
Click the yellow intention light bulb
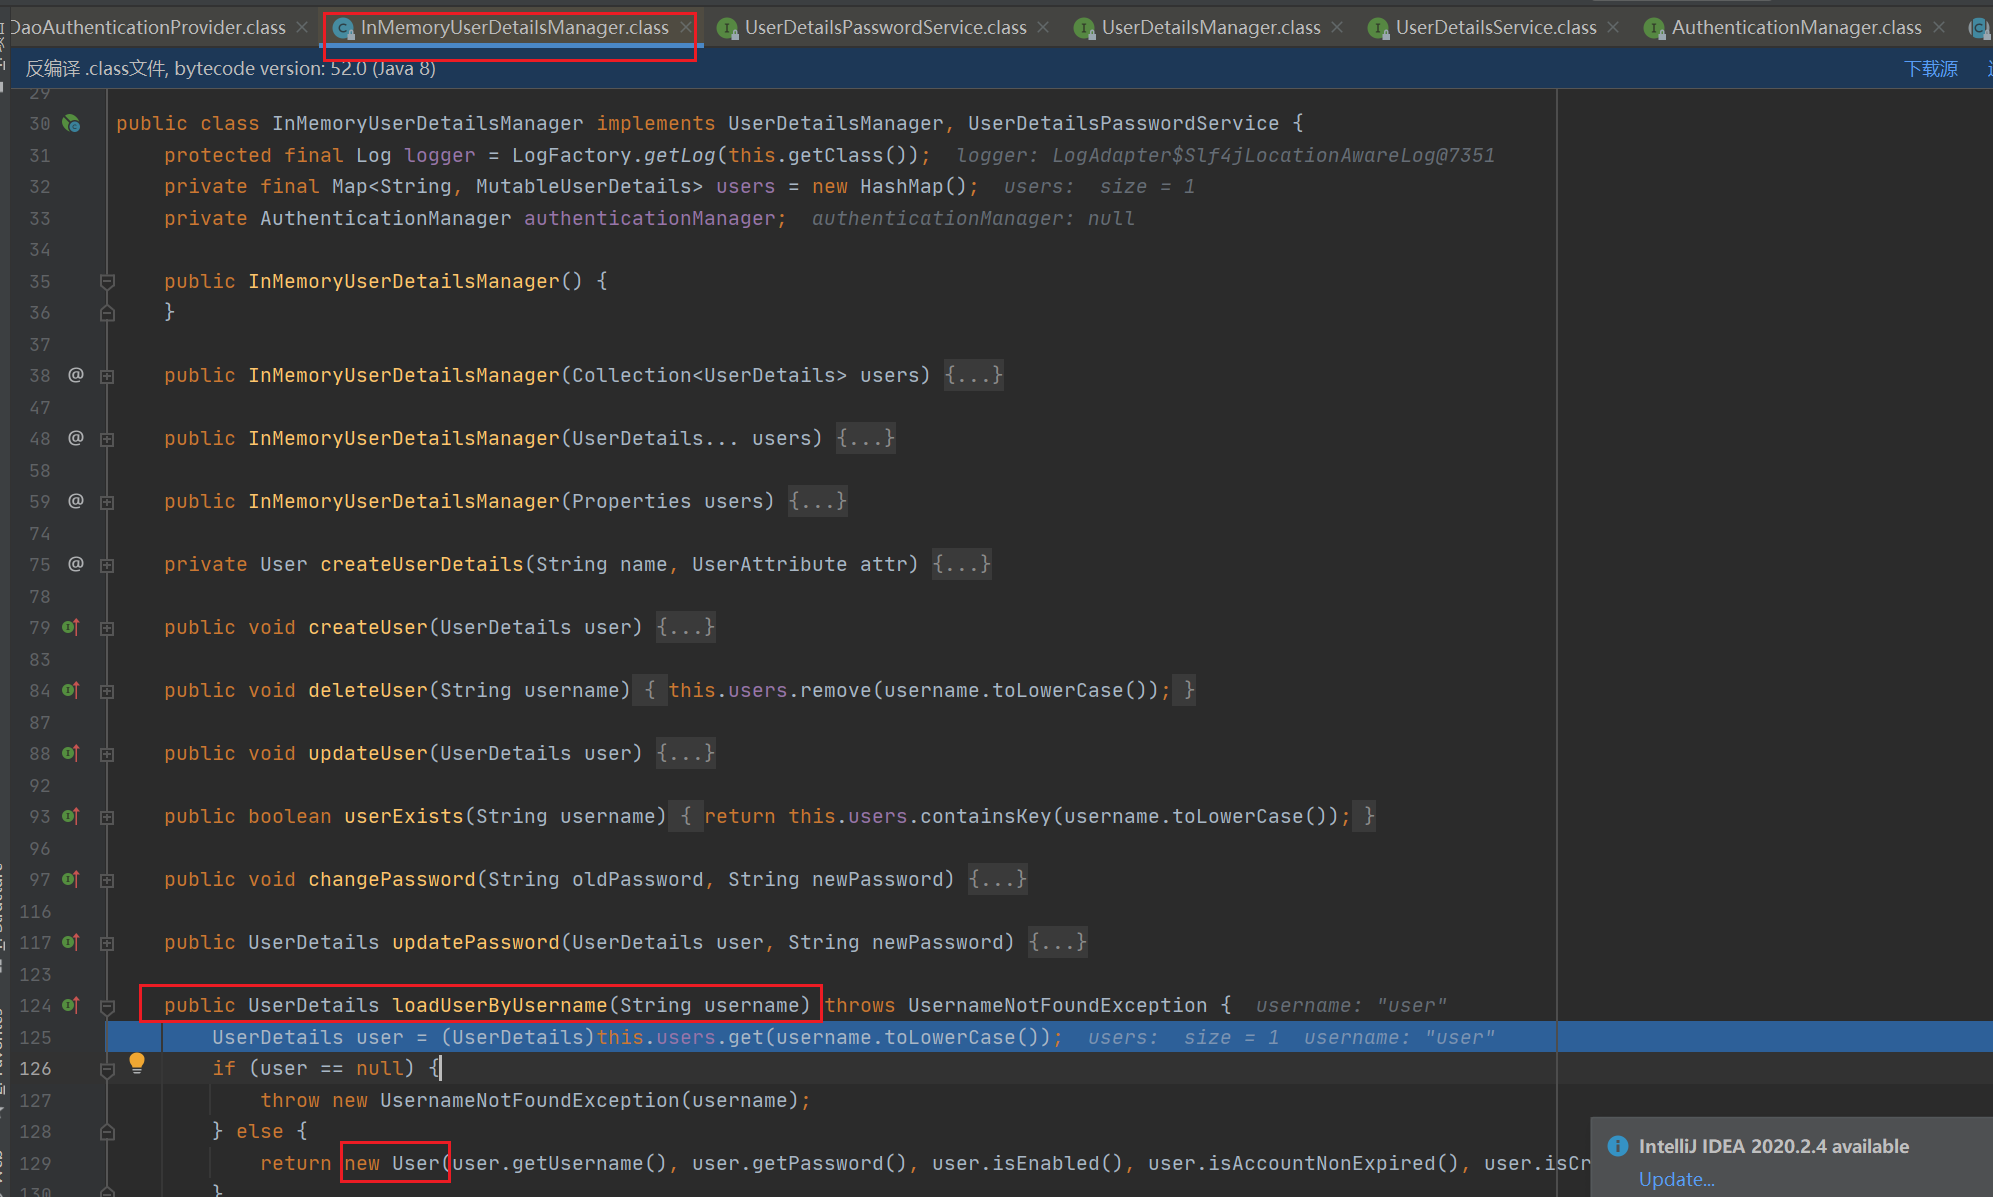[x=137, y=1064]
